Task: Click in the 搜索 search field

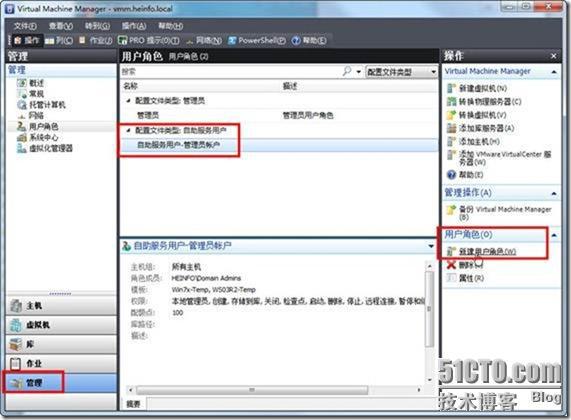Action: pyautogui.click(x=231, y=72)
